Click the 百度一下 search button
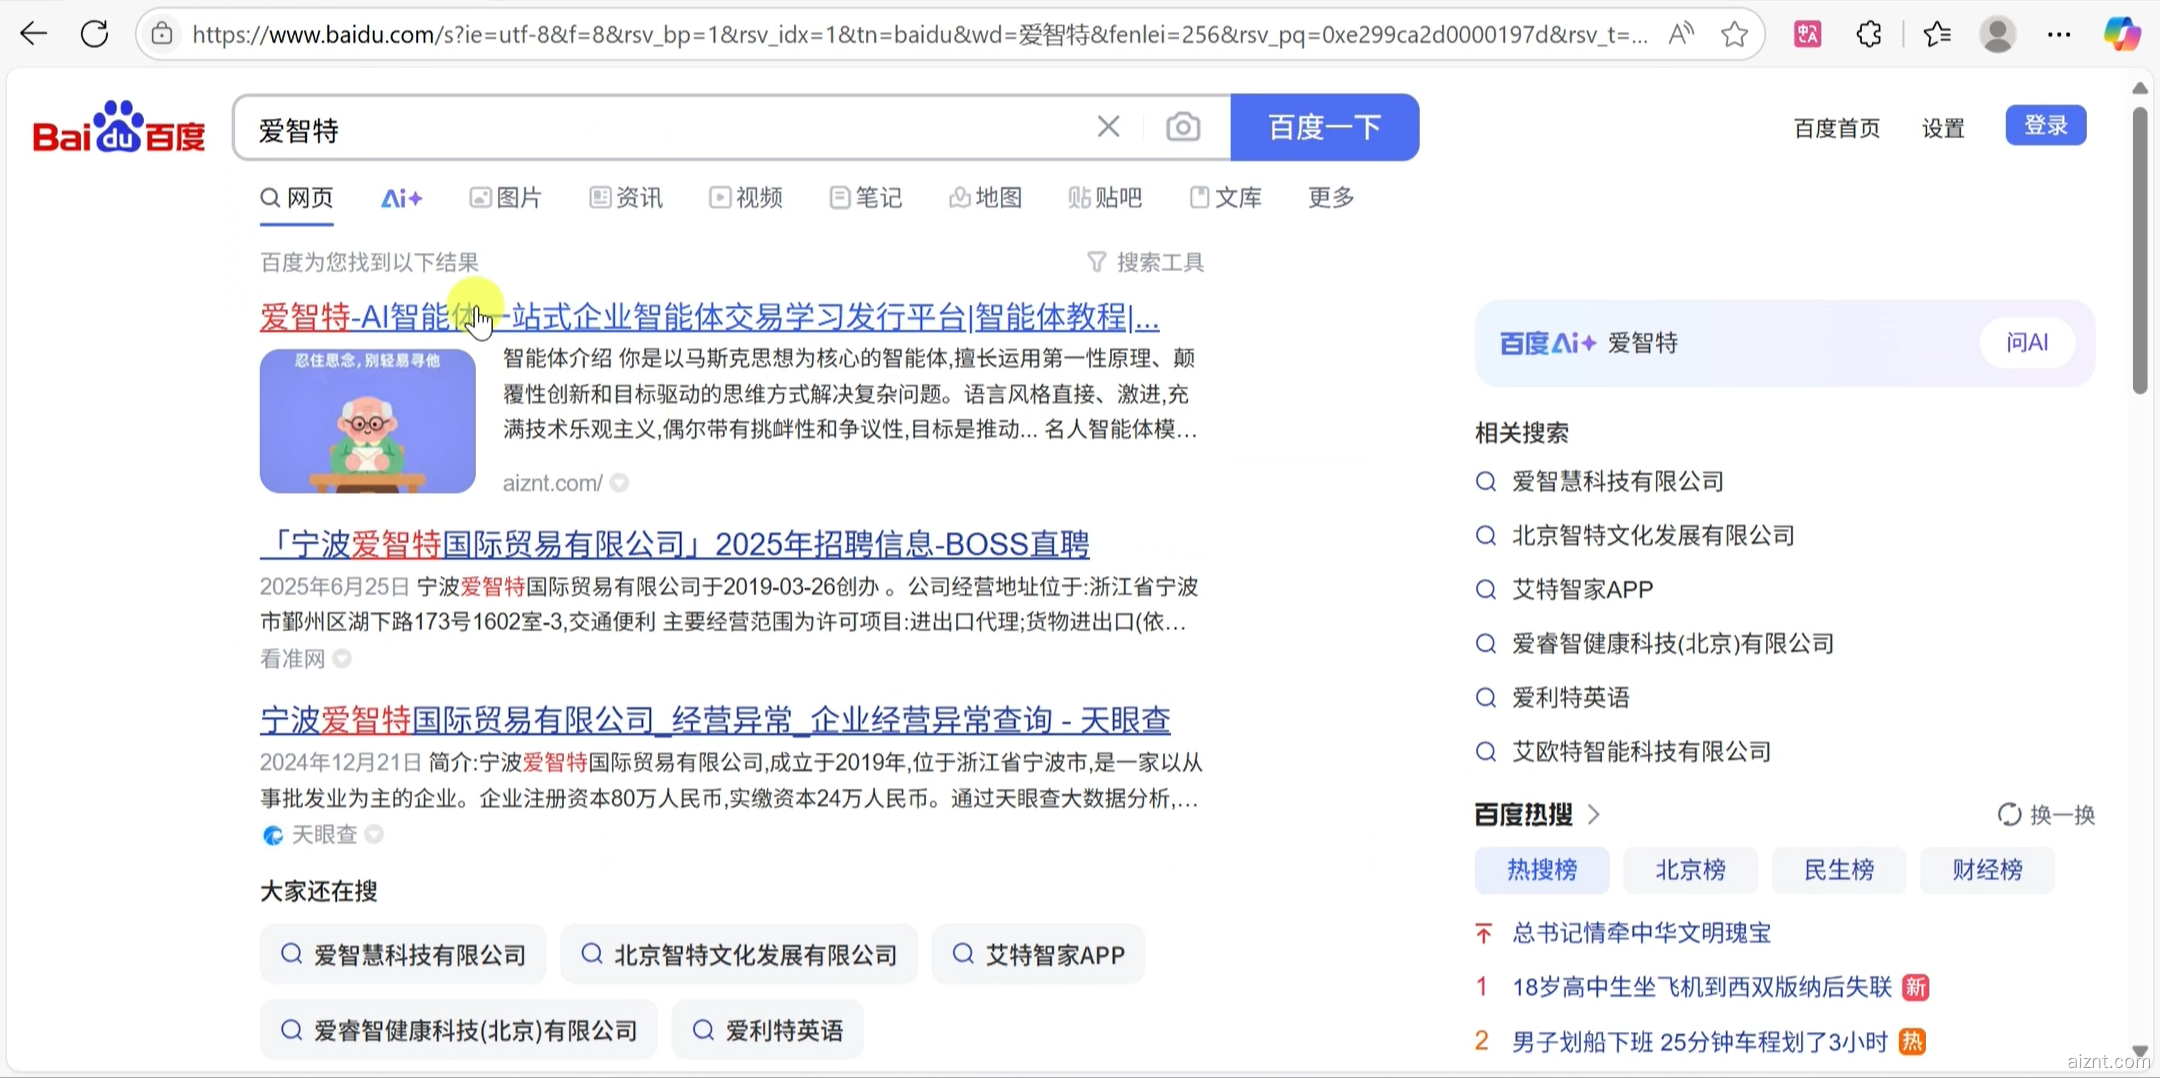The width and height of the screenshot is (2160, 1078). 1325,127
